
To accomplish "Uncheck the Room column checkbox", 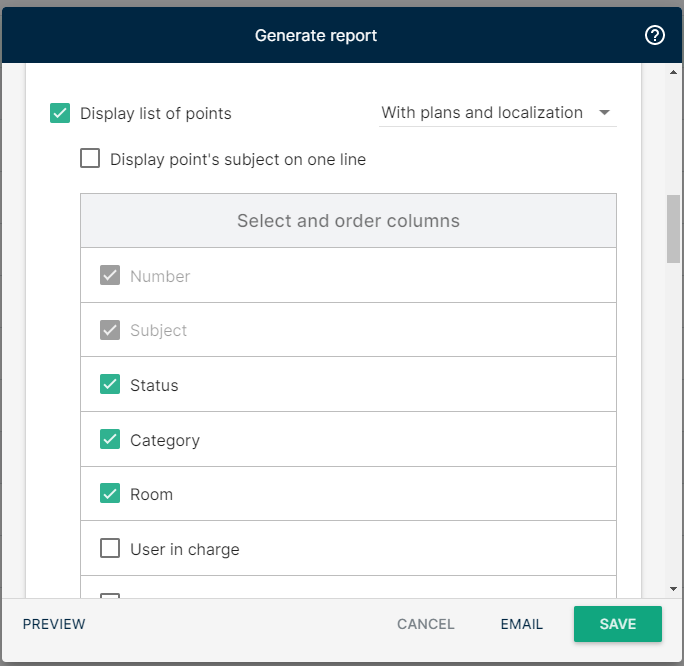I will coord(110,493).
